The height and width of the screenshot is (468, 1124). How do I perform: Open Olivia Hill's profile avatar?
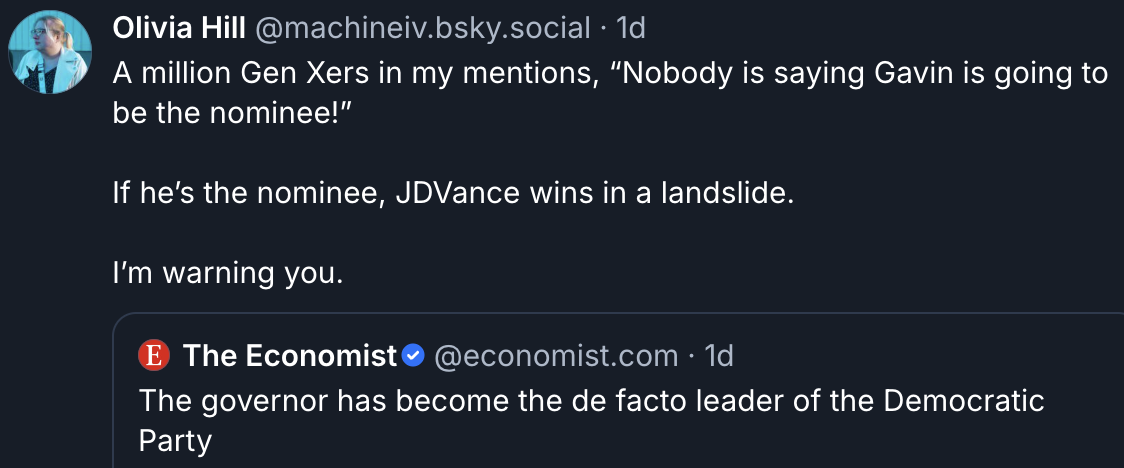tap(49, 52)
